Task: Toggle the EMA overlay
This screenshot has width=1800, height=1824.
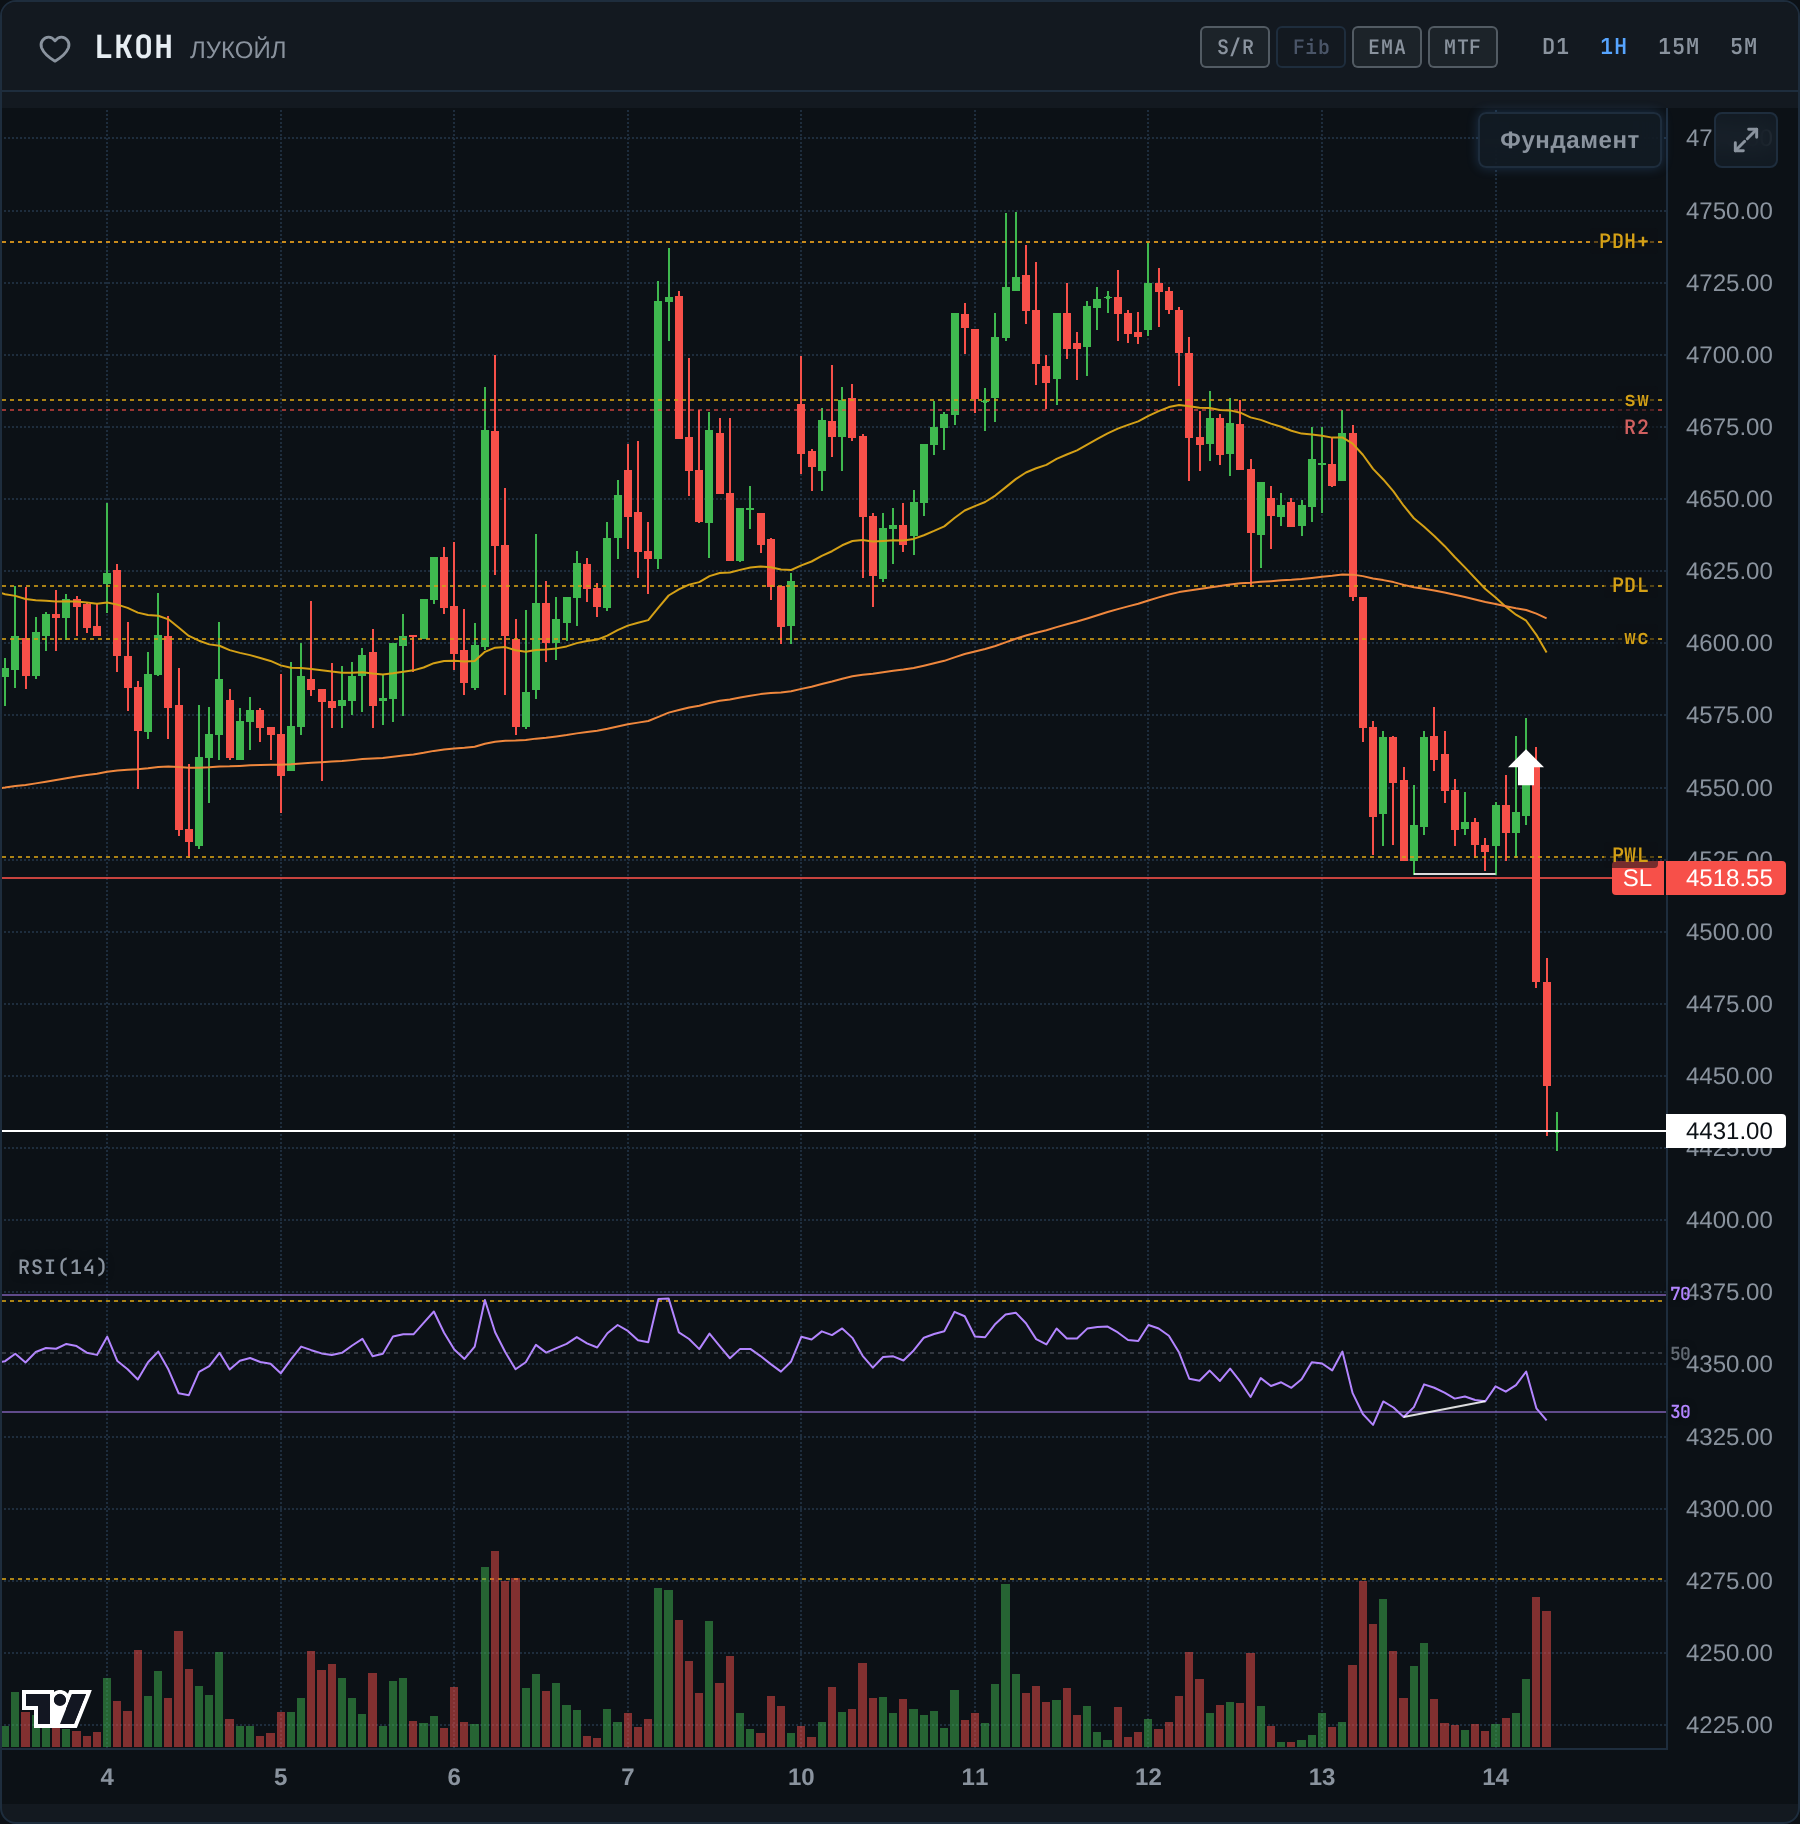Action: coord(1387,47)
